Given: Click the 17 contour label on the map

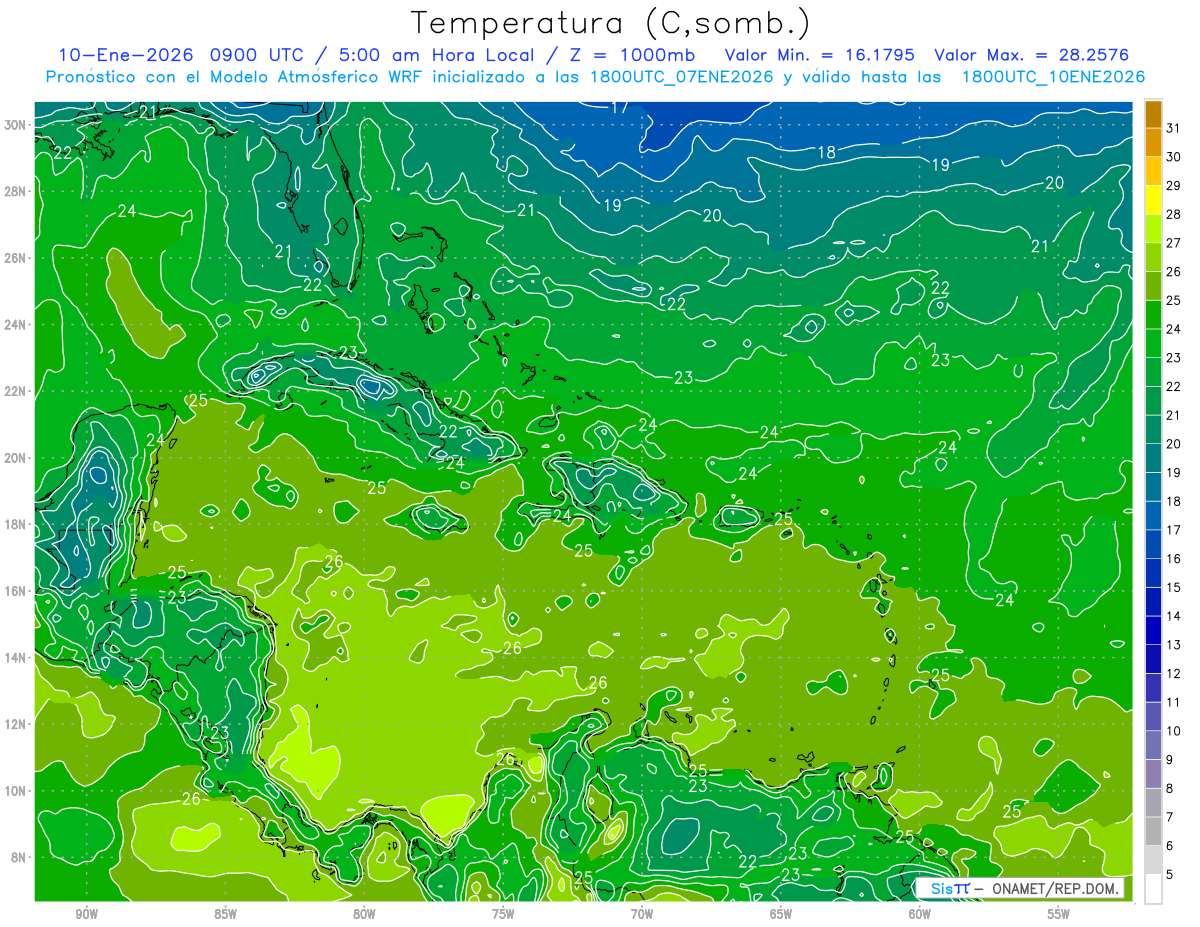Looking at the screenshot, I should pyautogui.click(x=620, y=107).
